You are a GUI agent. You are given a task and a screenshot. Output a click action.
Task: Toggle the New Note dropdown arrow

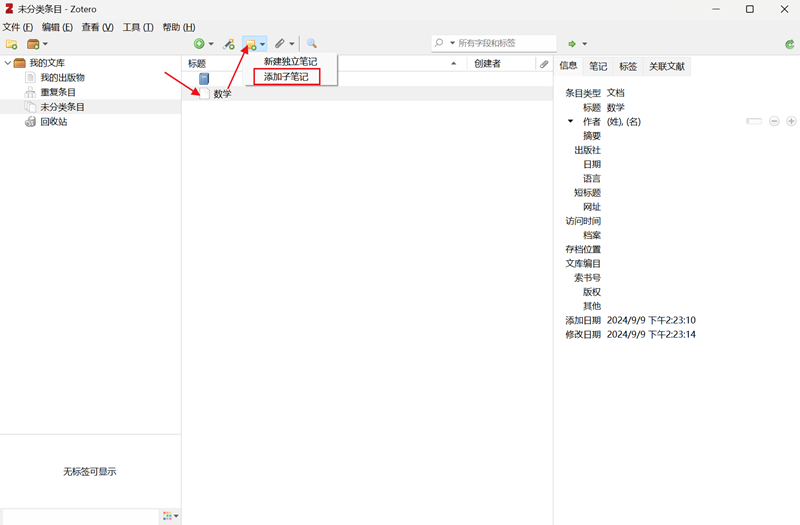click(x=262, y=44)
